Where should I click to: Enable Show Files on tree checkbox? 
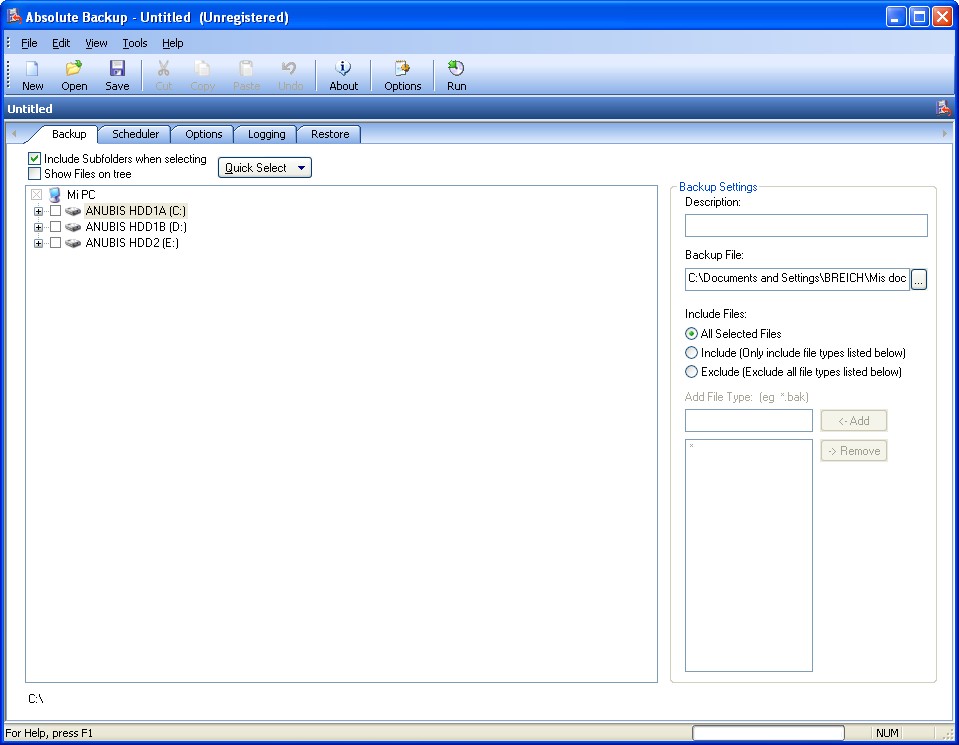tap(34, 174)
